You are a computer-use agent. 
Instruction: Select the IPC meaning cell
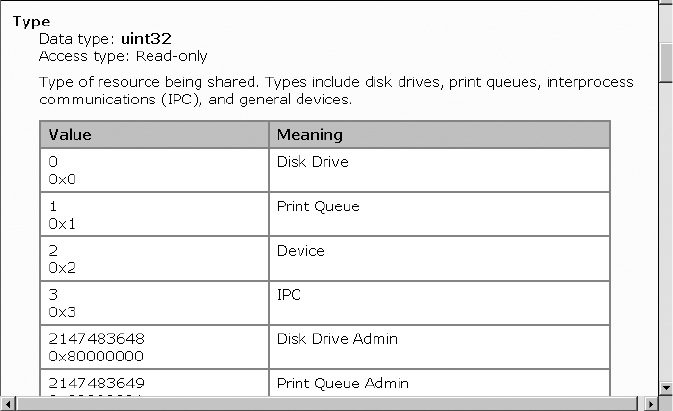(x=289, y=295)
